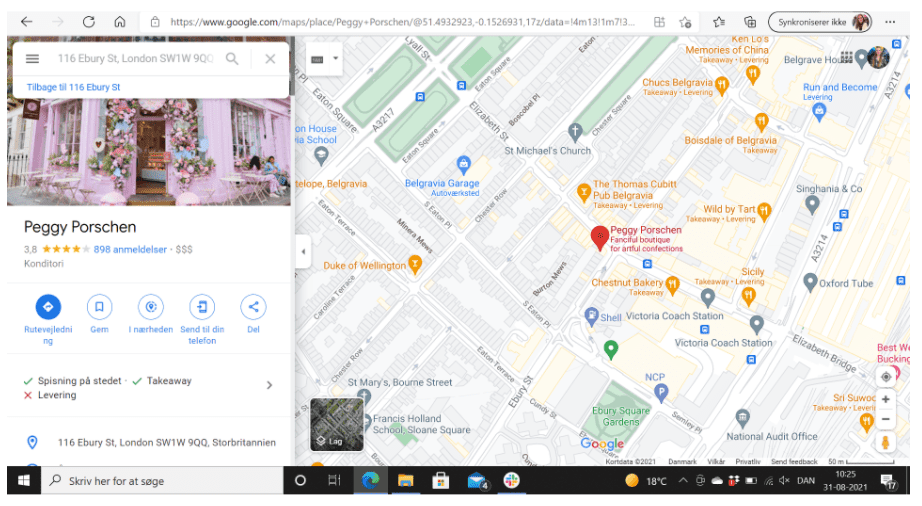Click the Peggy Porschen red map pin
The height and width of the screenshot is (506, 922).
[600, 238]
